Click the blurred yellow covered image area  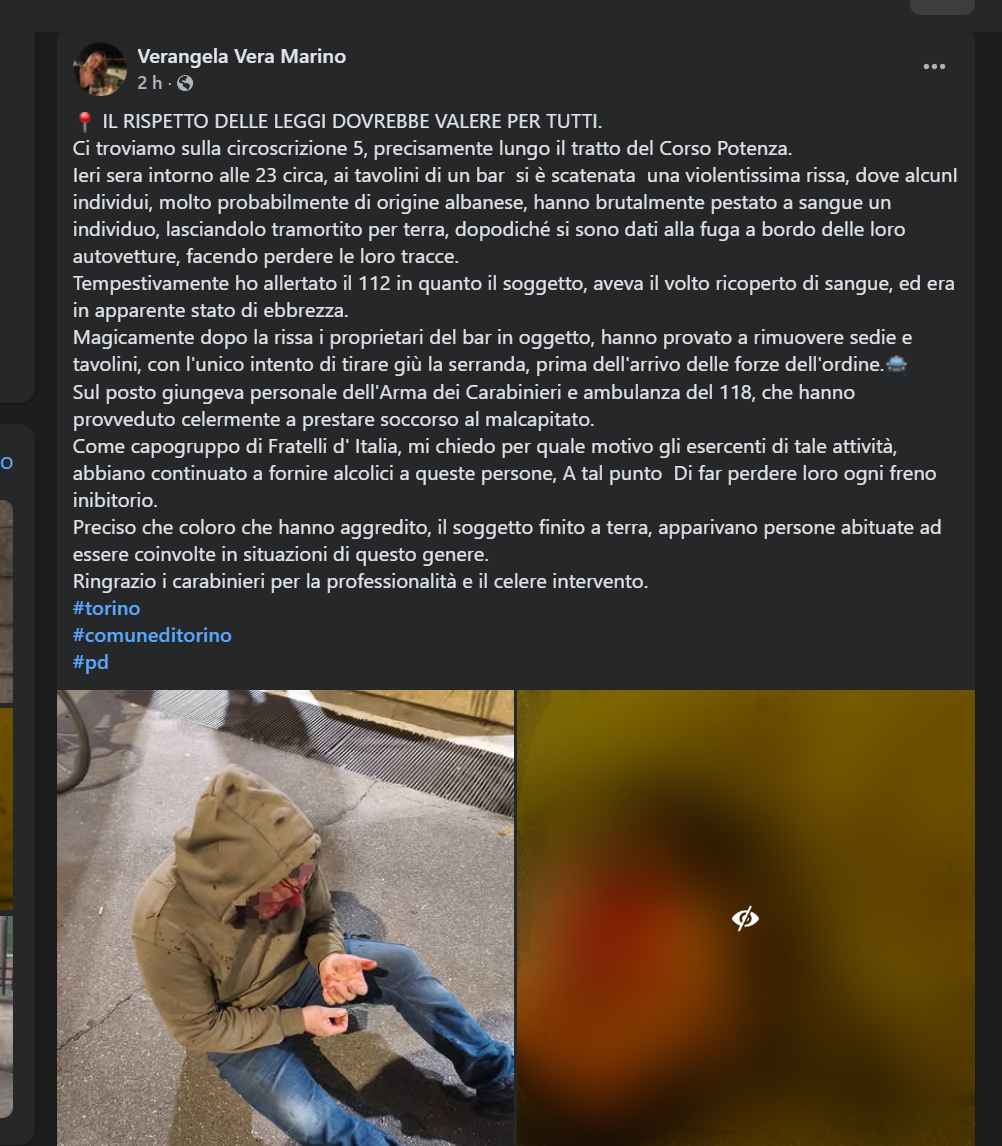click(745, 918)
